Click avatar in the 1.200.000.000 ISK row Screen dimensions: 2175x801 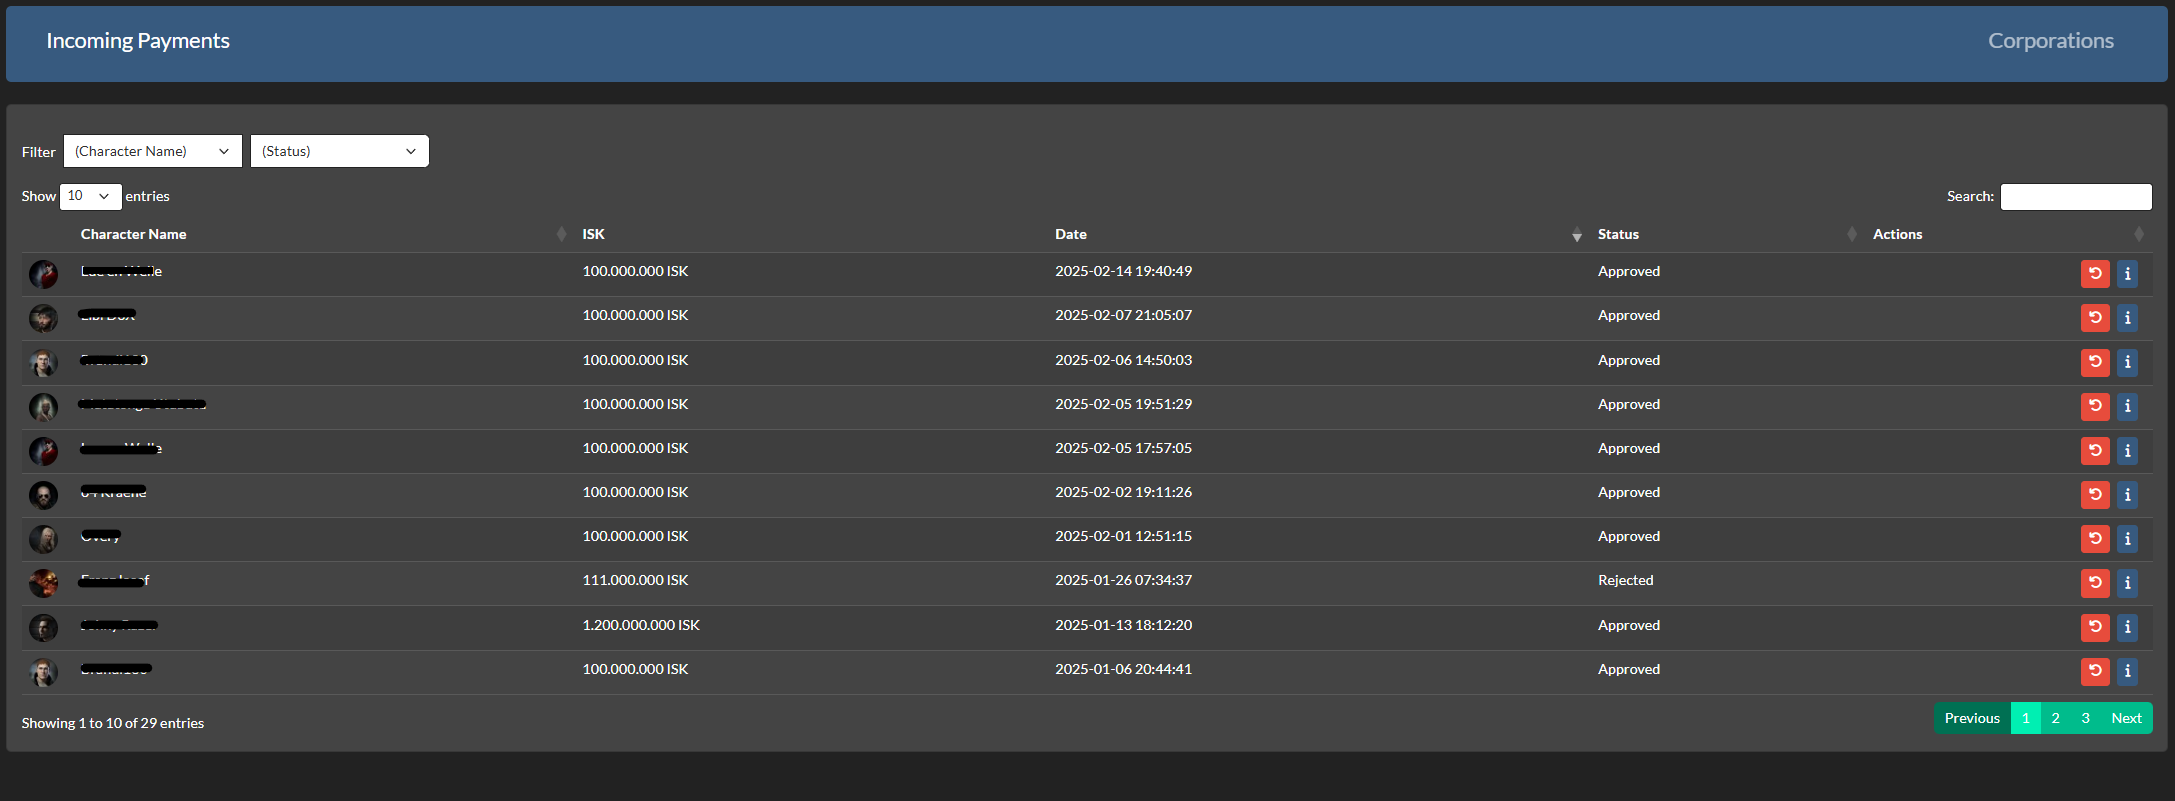[x=43, y=627]
